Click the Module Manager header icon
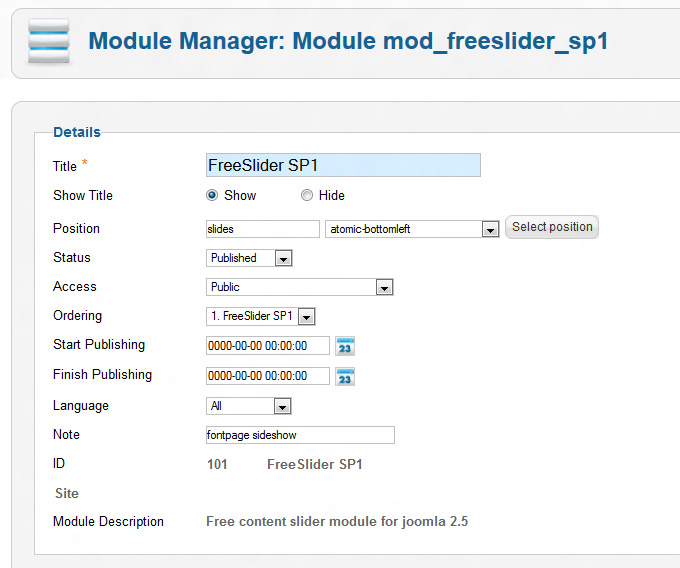680x568 pixels. (x=49, y=40)
